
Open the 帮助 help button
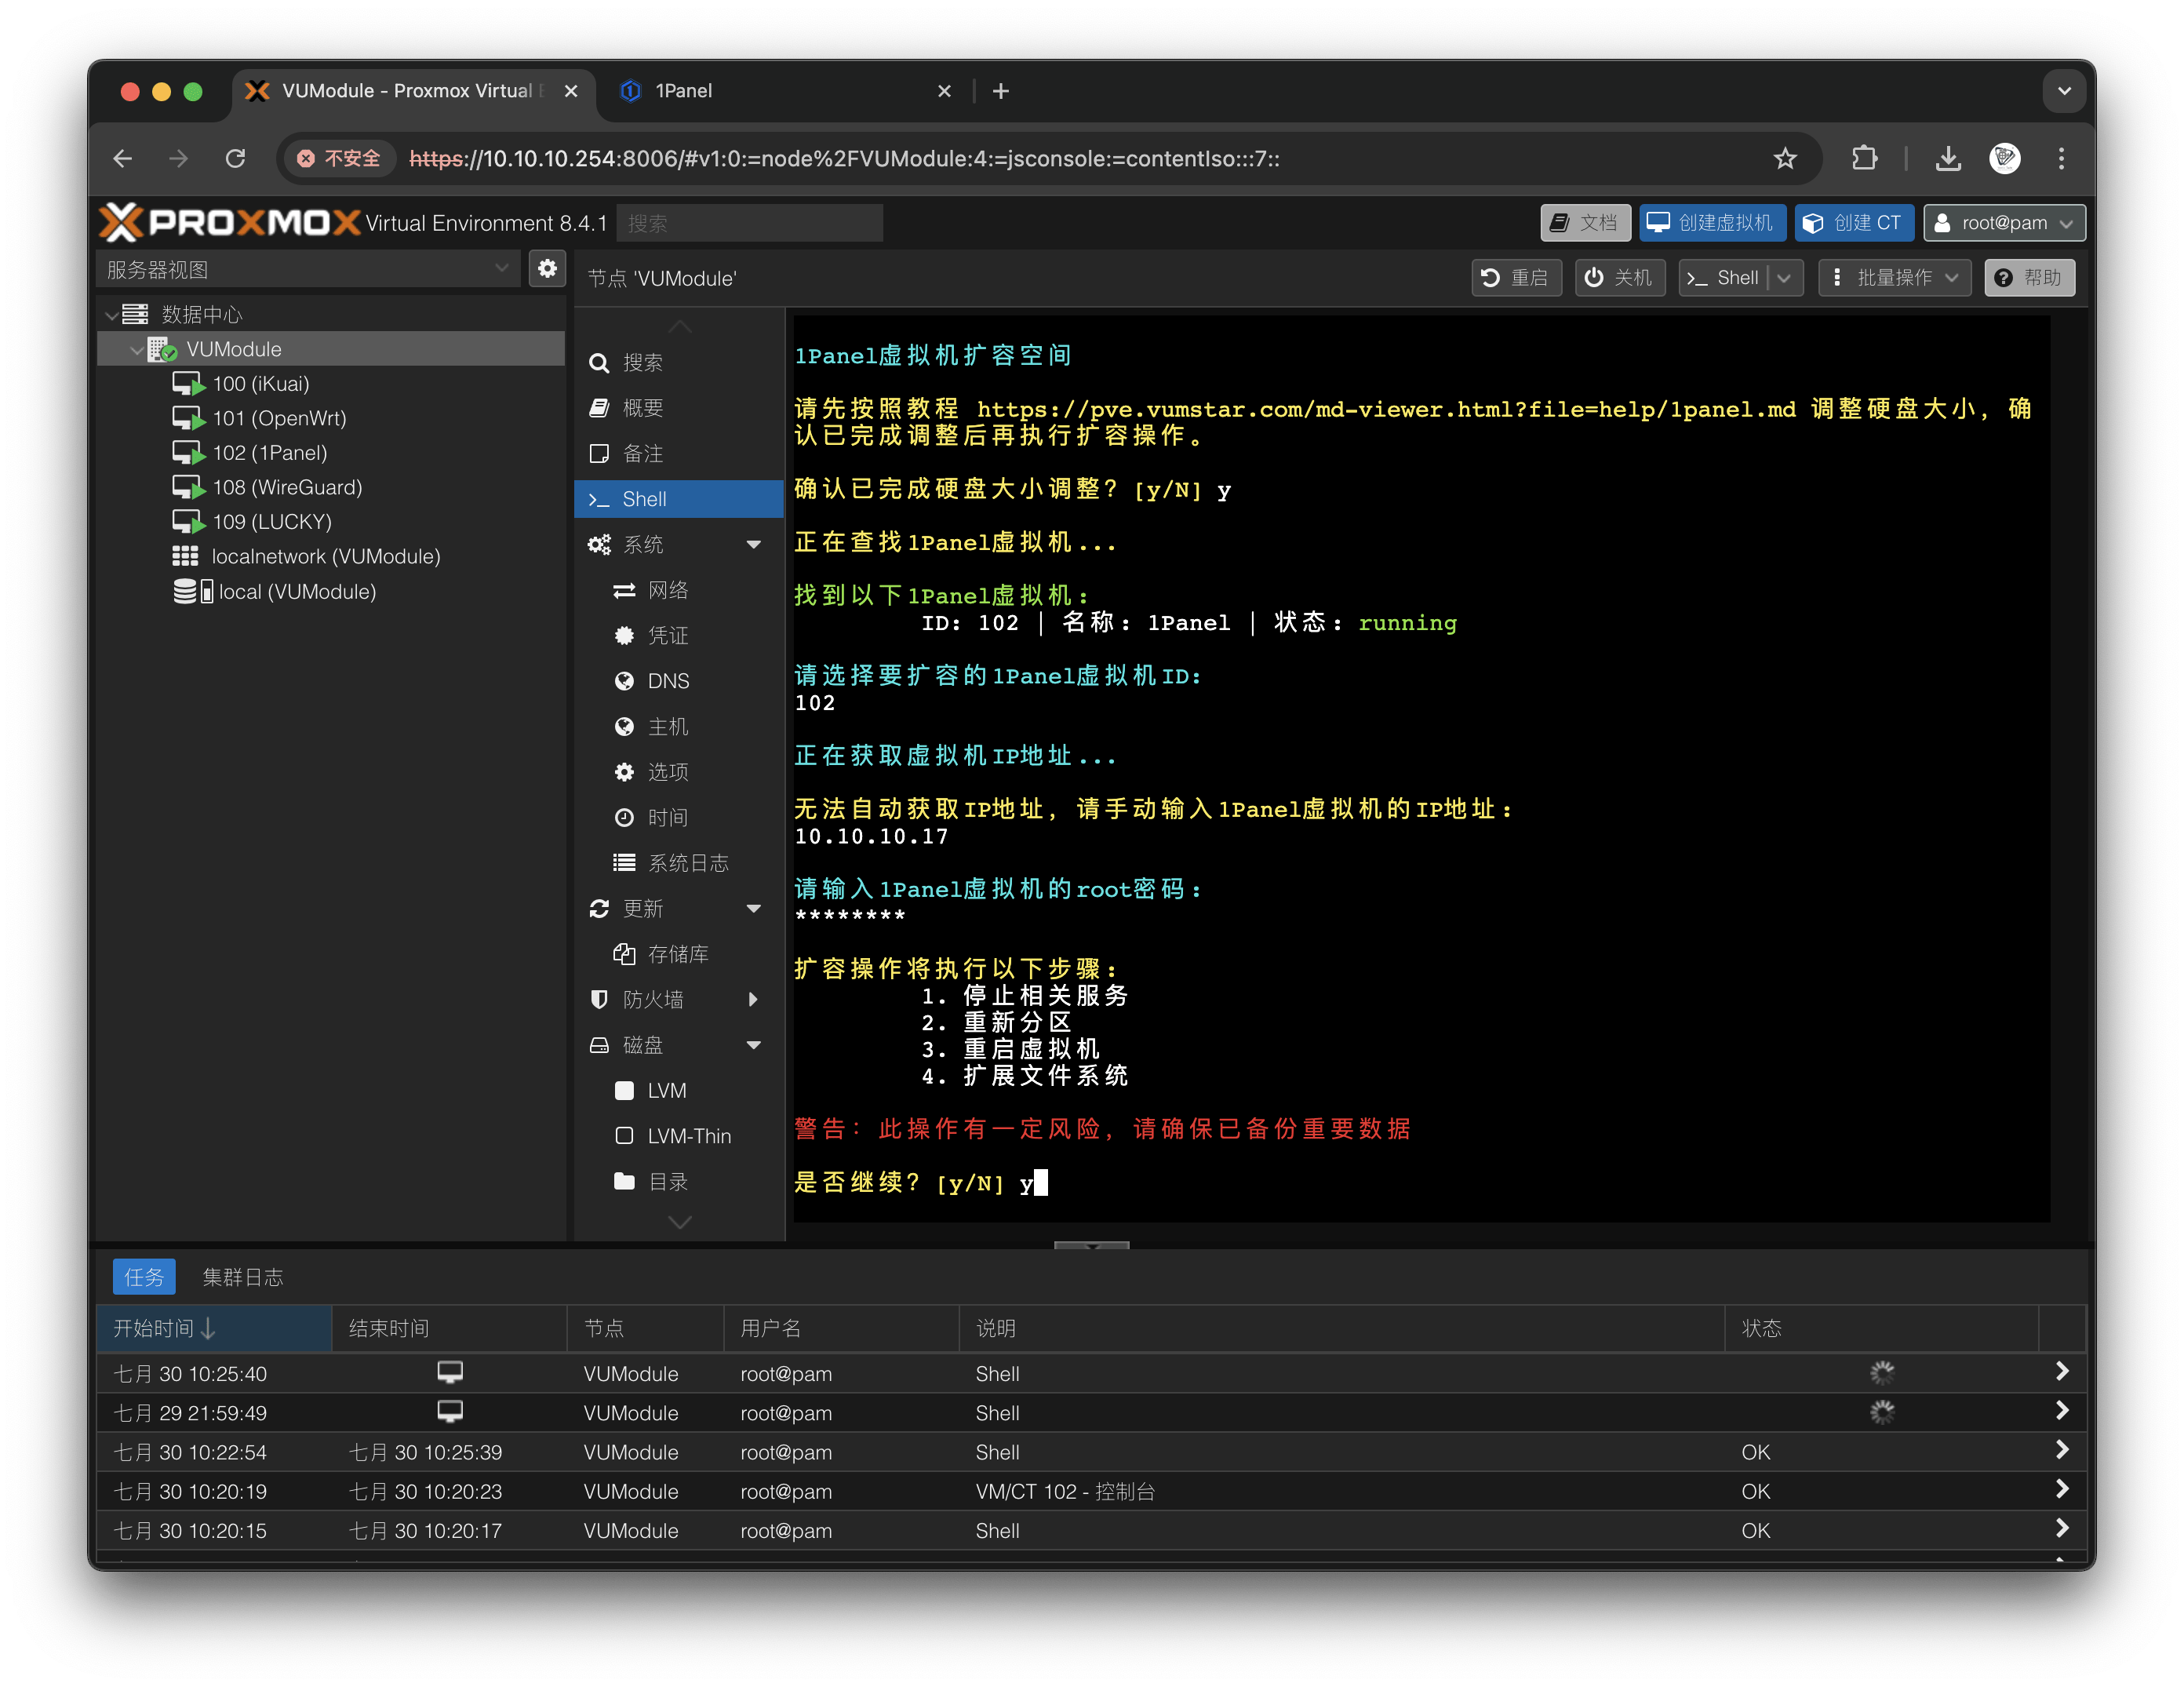click(x=2028, y=278)
